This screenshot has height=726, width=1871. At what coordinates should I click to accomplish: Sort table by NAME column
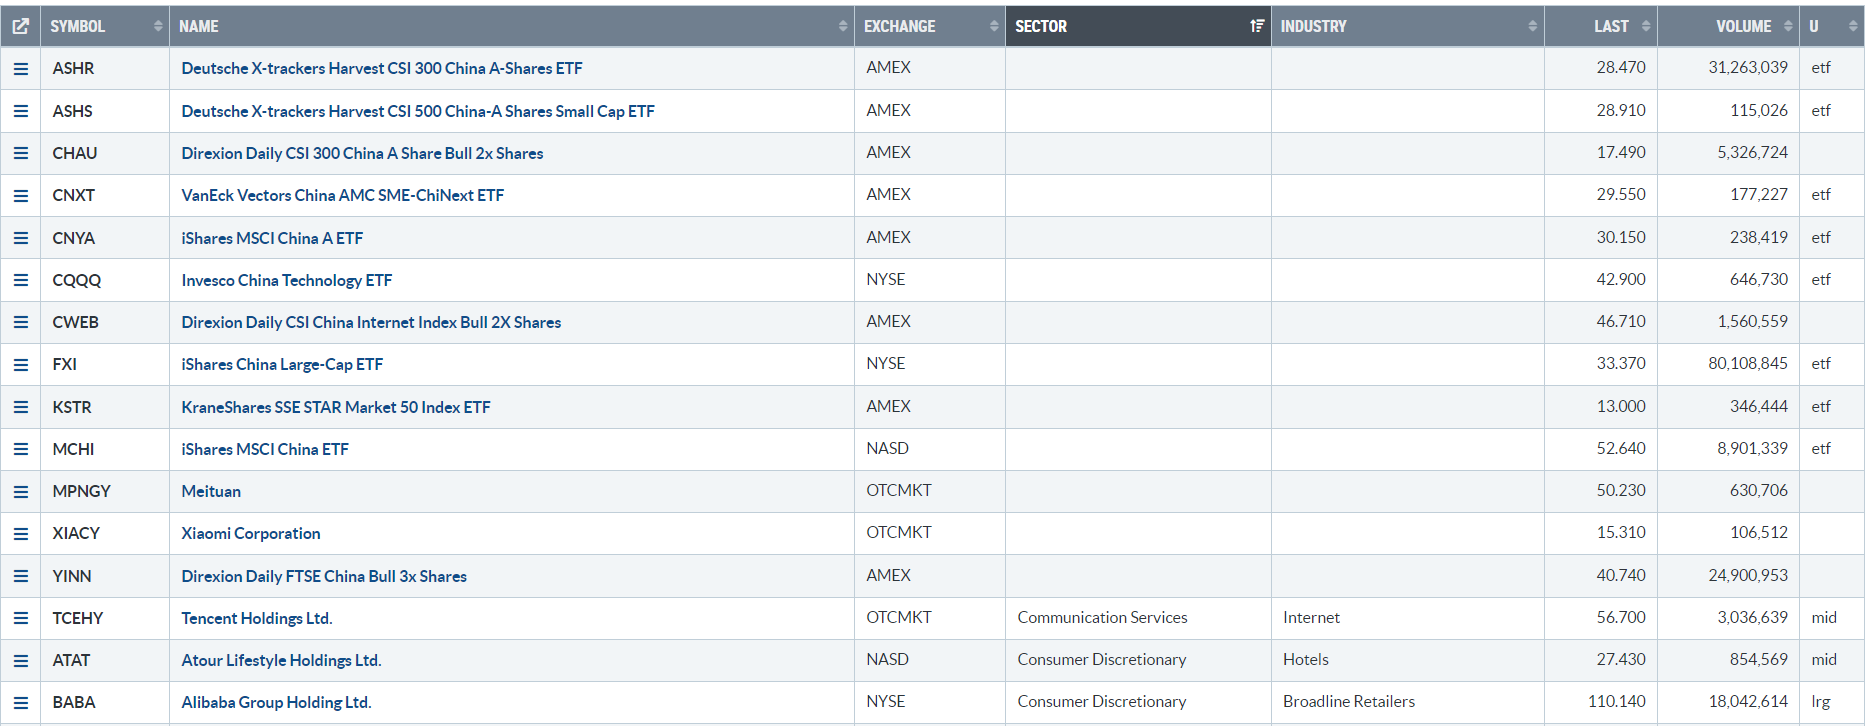pyautogui.click(x=511, y=26)
